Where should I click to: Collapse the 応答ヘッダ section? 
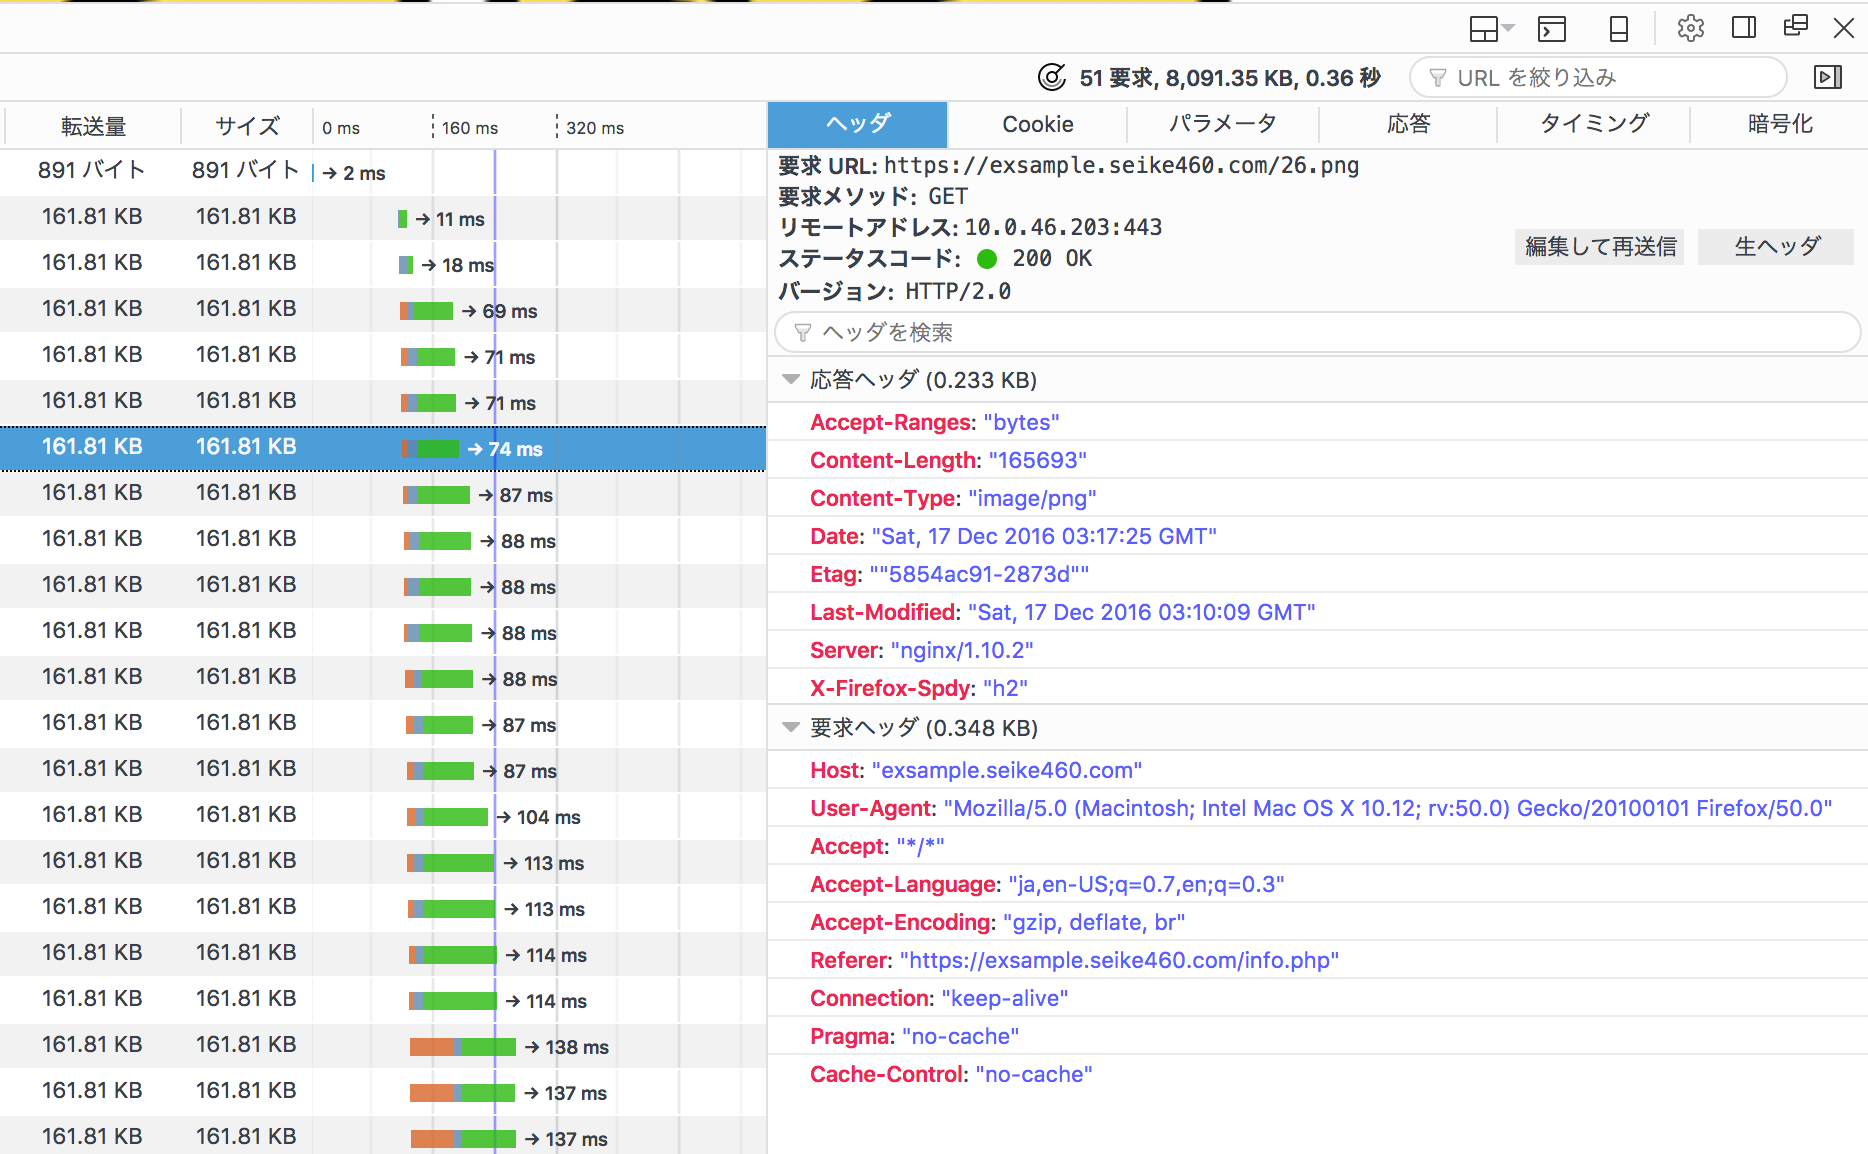[791, 379]
